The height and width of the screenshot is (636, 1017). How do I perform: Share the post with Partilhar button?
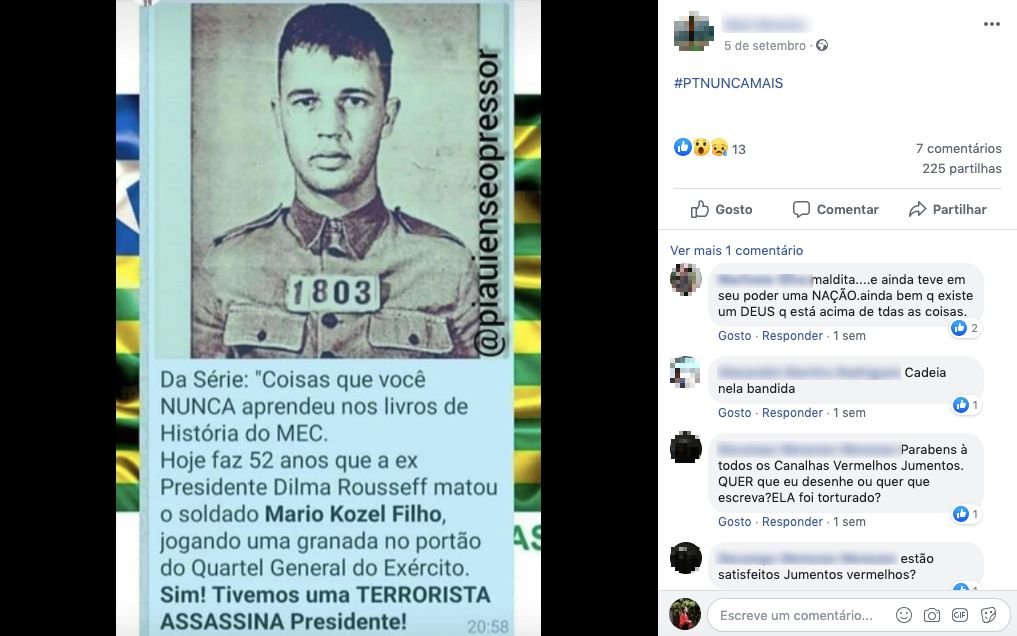coord(948,209)
